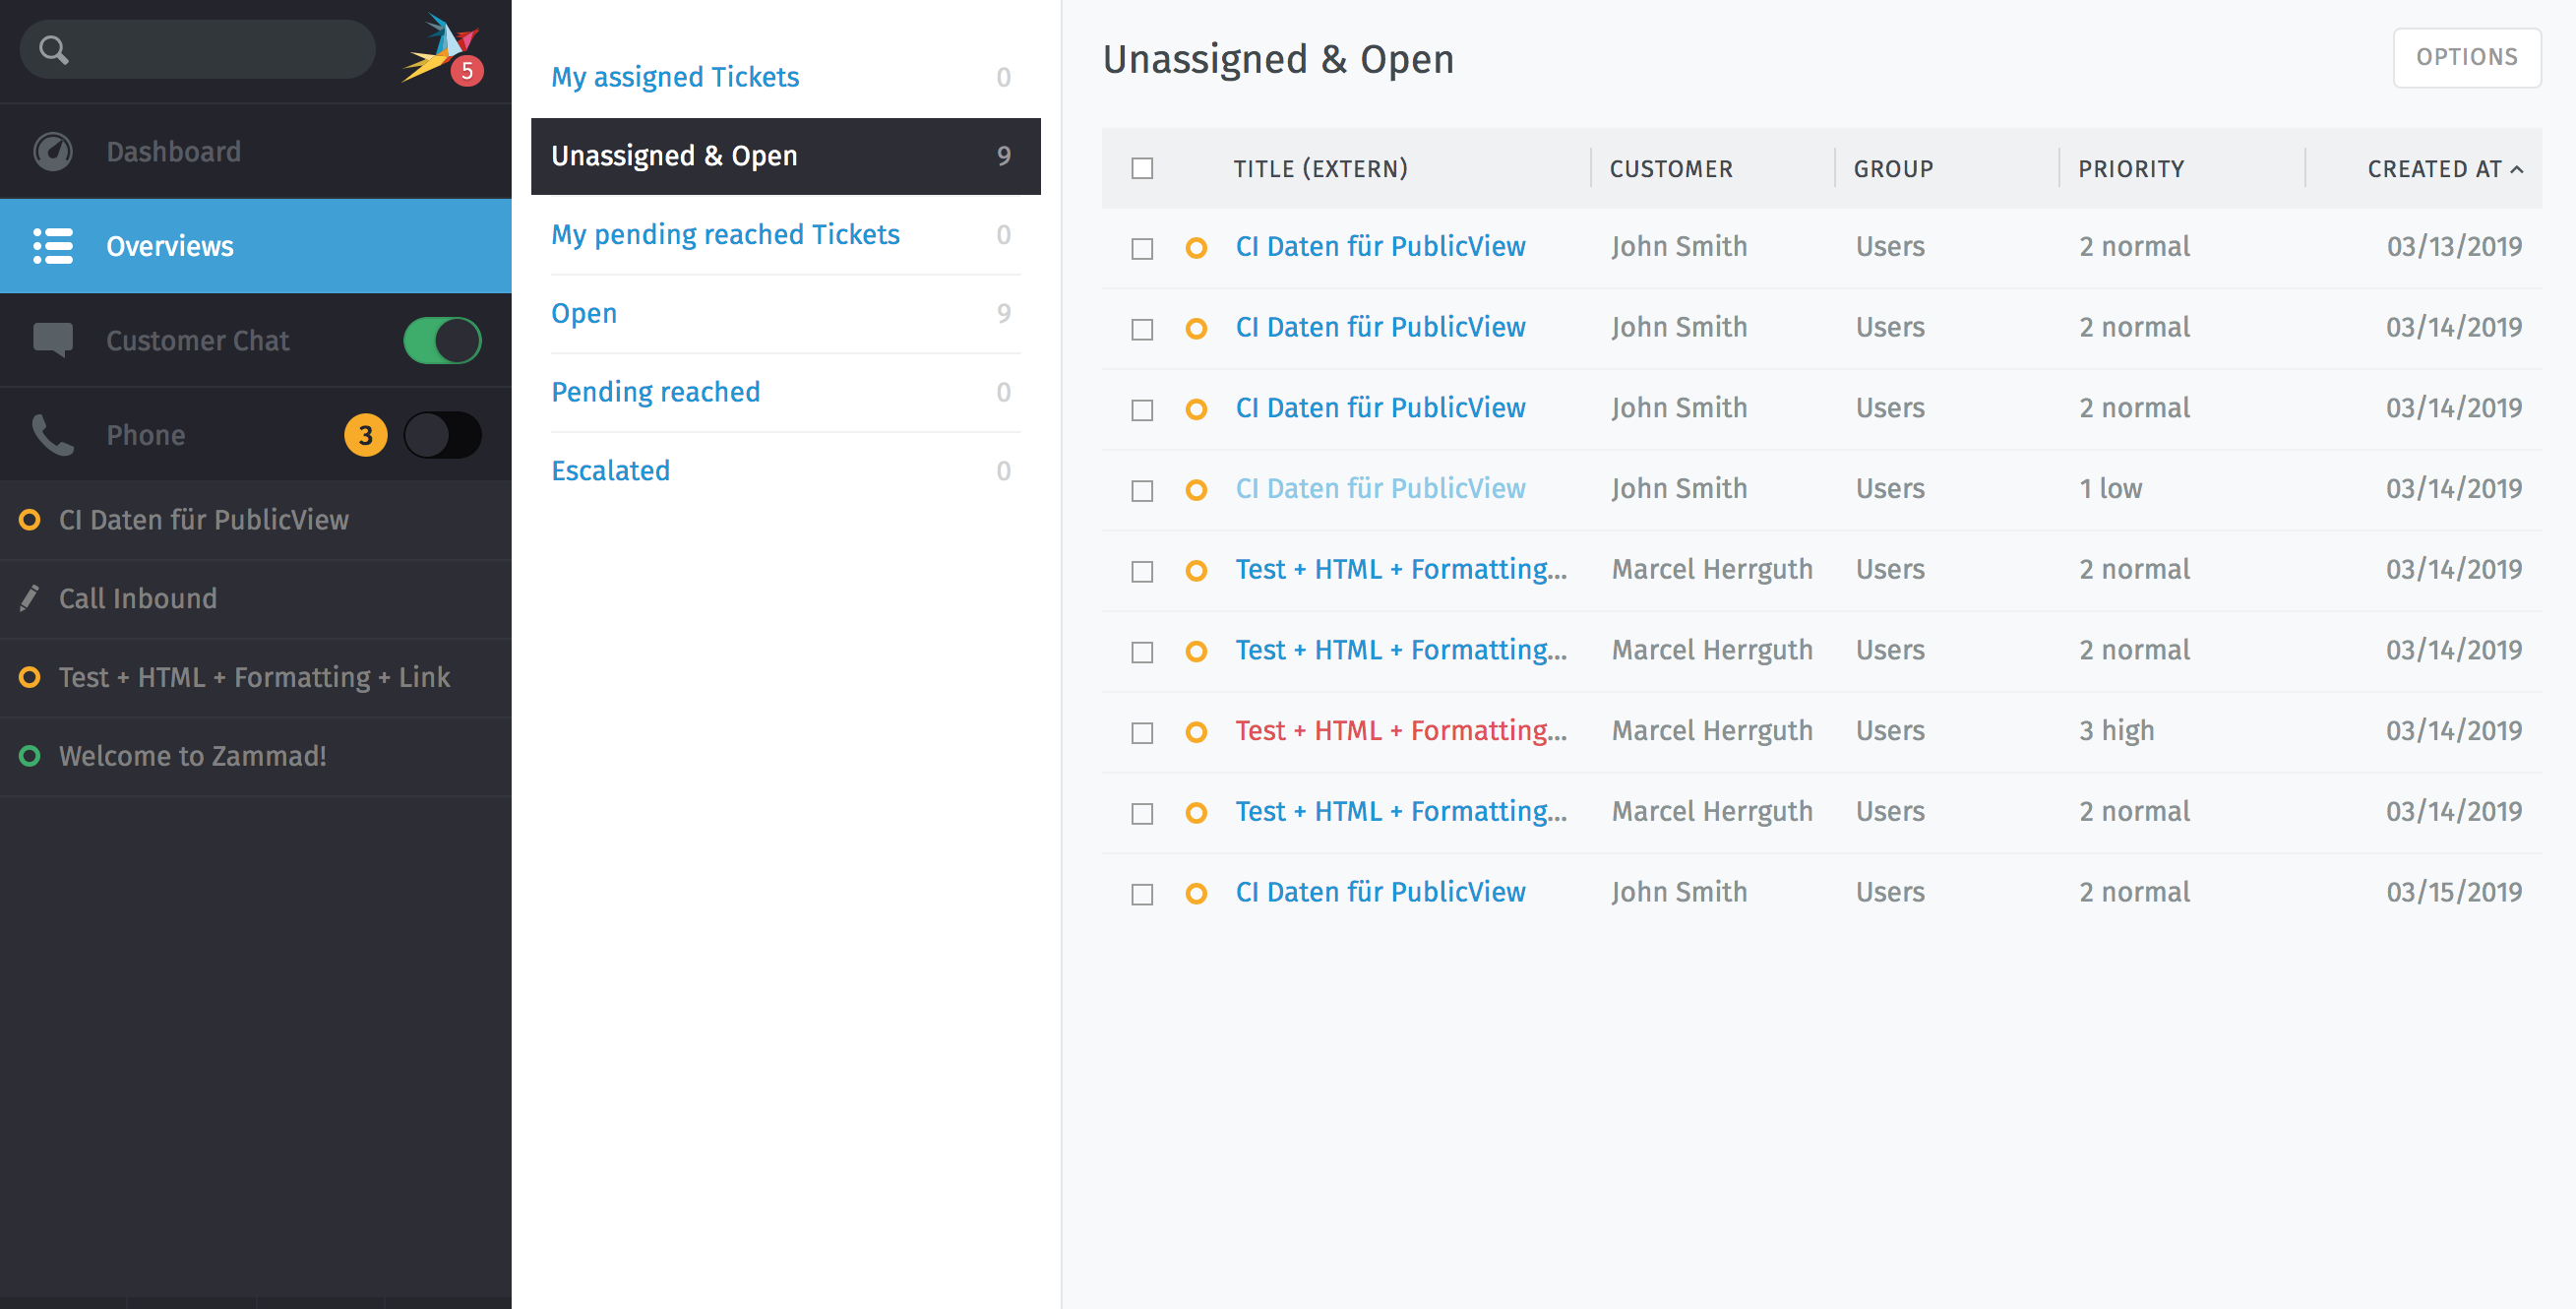Select the Overviews icon in the sidebar
The height and width of the screenshot is (1309, 2576).
click(52, 245)
